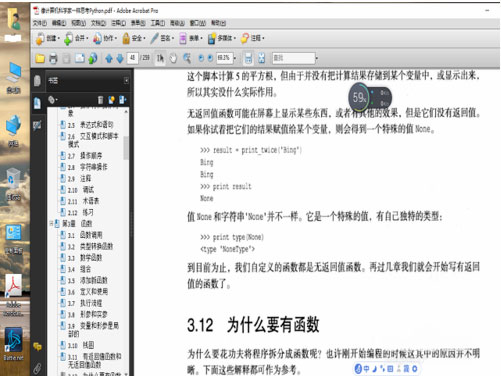Viewport: 501px width, 376px height.
Task: Open the 视图 (View) menu
Action: pyautogui.click(x=79, y=23)
